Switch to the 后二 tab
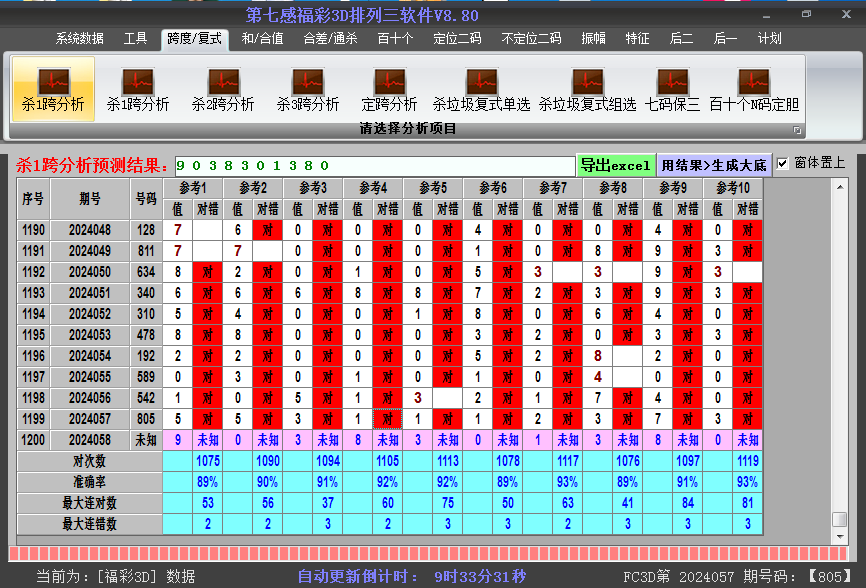 tap(681, 39)
